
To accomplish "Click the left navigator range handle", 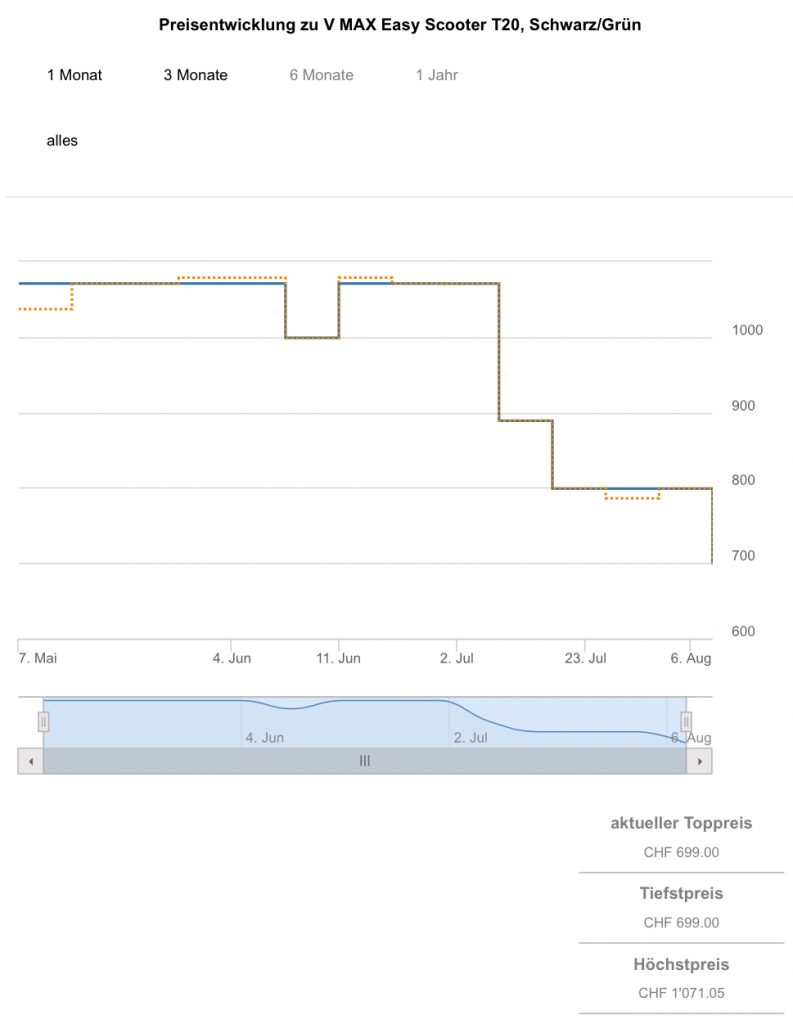I will [43, 721].
